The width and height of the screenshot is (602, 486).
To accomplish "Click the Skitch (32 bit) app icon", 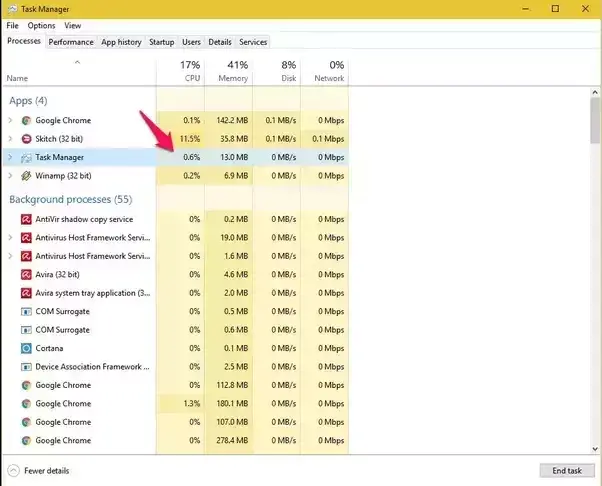I will (x=26, y=139).
